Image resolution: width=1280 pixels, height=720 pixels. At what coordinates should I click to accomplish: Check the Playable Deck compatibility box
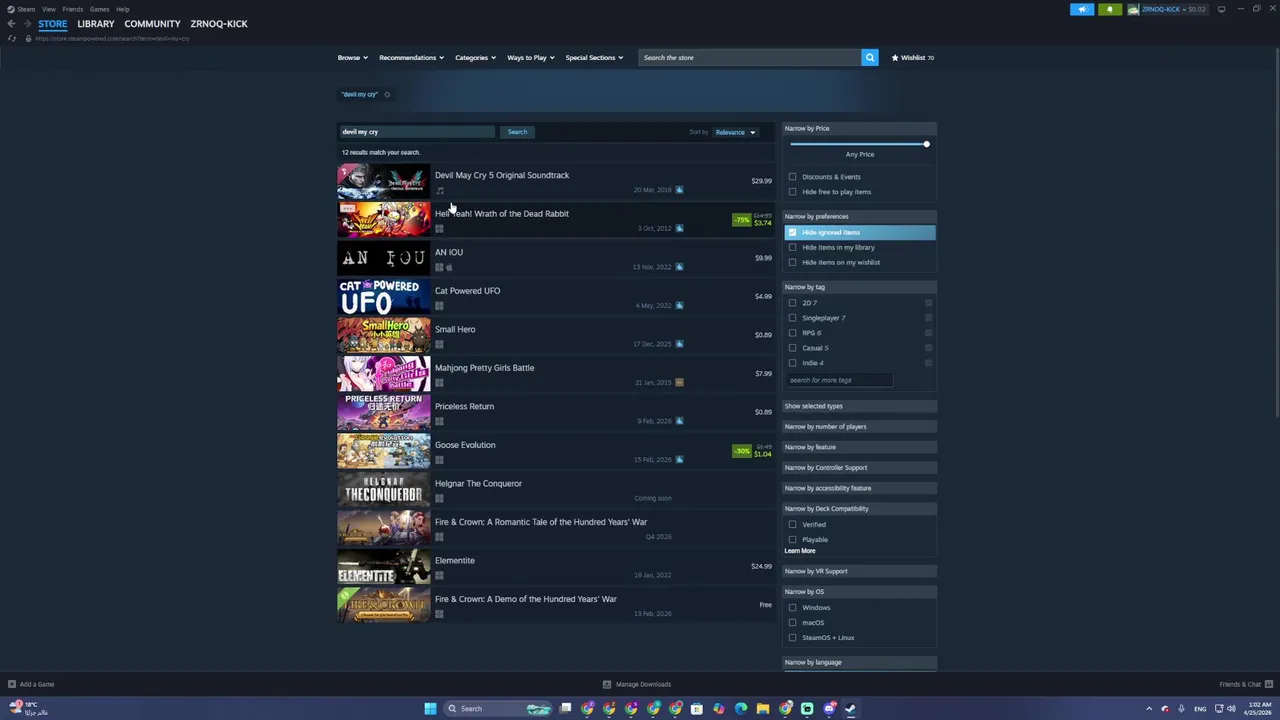(793, 540)
